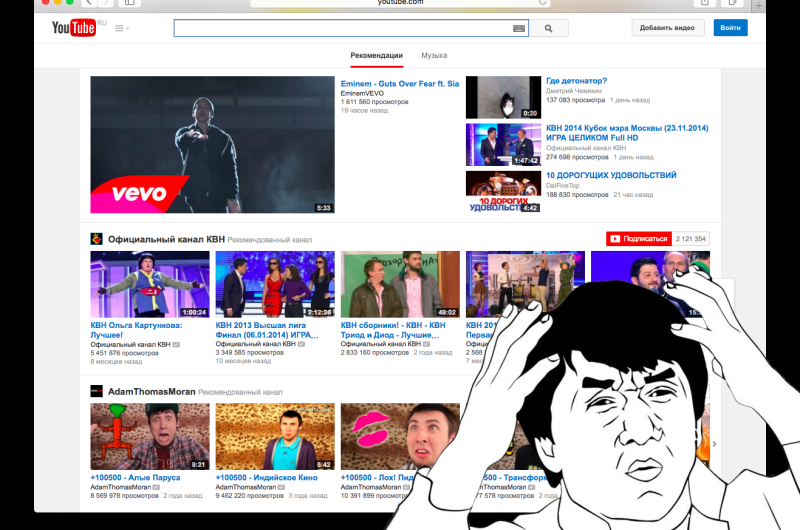Open the Где детонатор? video title
Image resolution: width=800 pixels, height=530 pixels.
pos(577,81)
